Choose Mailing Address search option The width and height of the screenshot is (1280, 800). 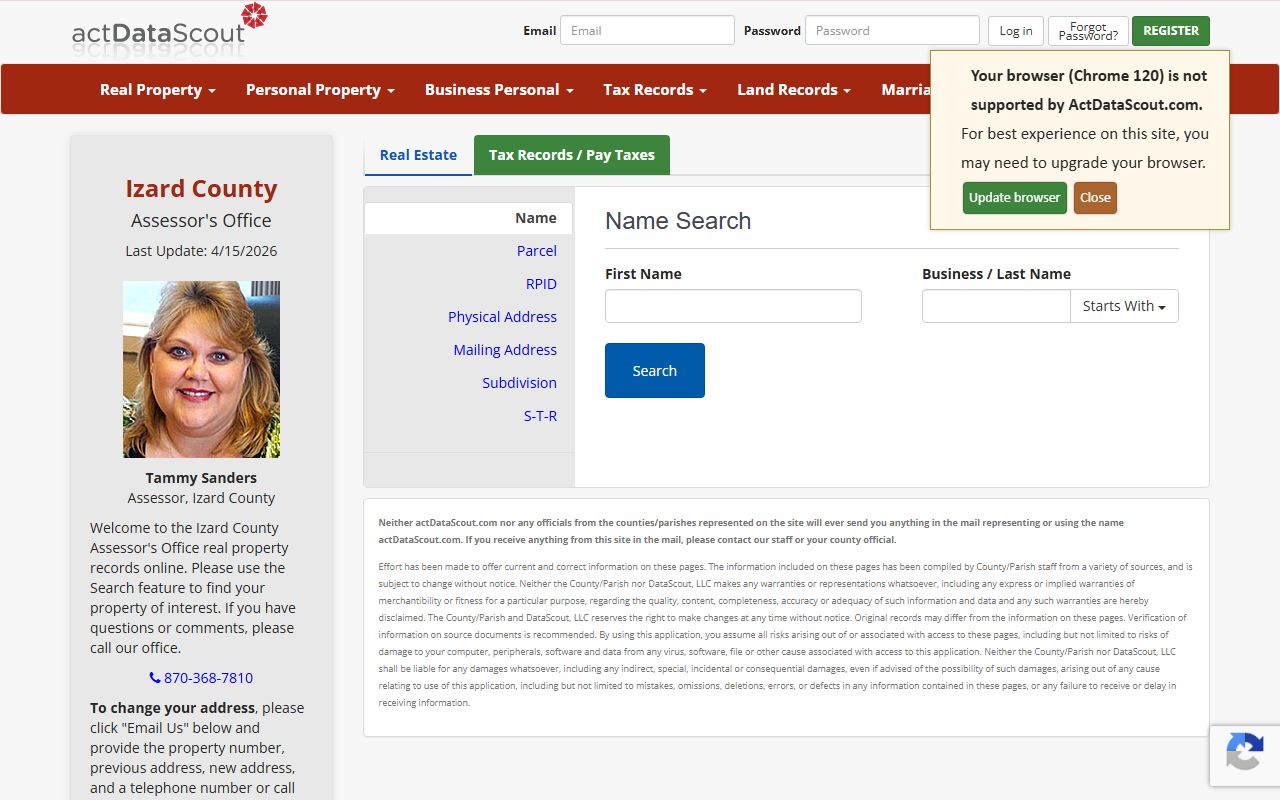505,350
